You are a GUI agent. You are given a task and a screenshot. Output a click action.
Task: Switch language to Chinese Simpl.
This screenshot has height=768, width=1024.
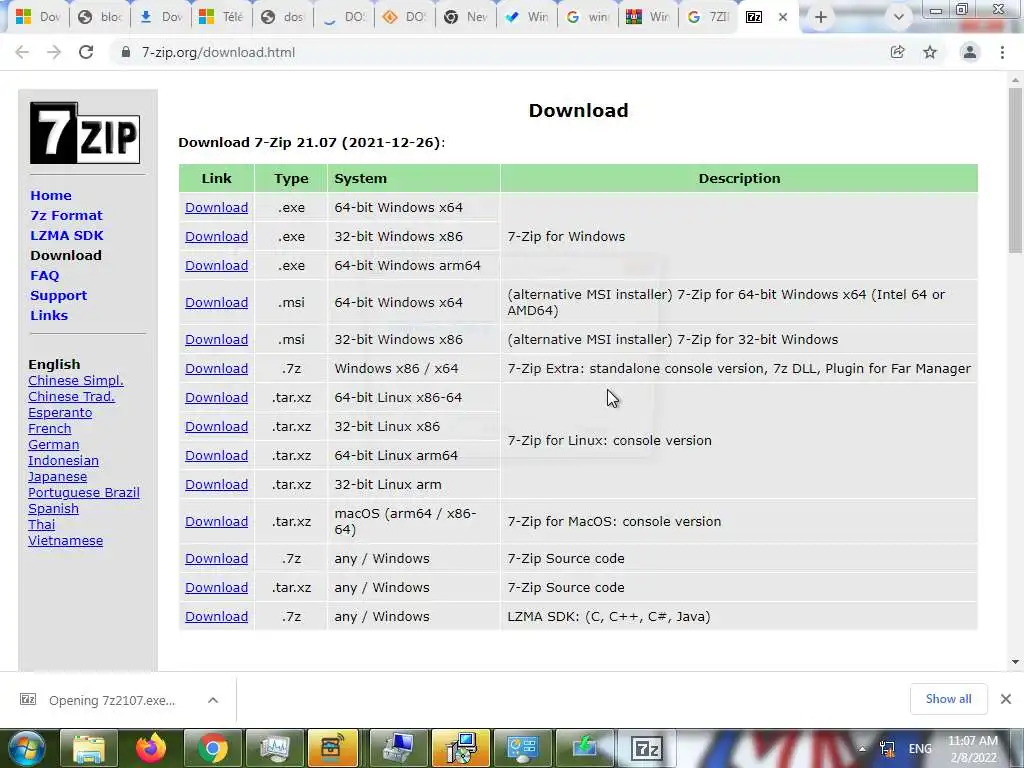pyautogui.click(x=76, y=381)
